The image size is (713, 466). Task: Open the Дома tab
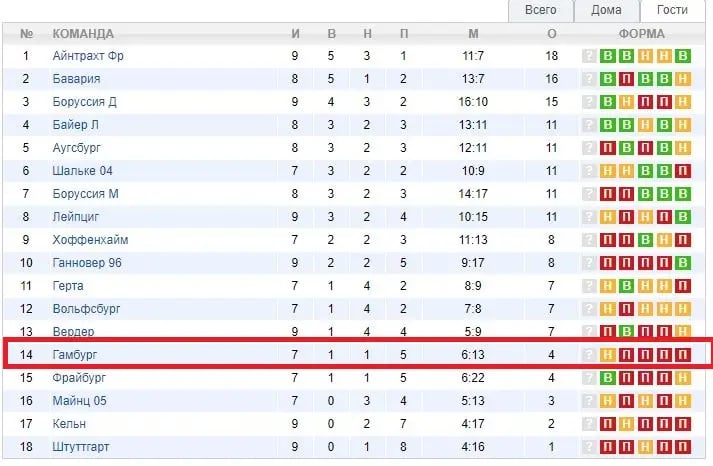[606, 10]
